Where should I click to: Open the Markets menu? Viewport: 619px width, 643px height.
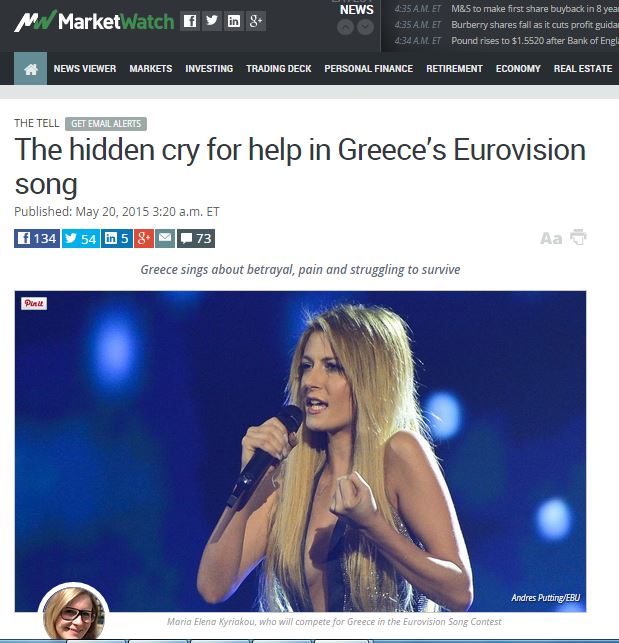click(x=151, y=68)
